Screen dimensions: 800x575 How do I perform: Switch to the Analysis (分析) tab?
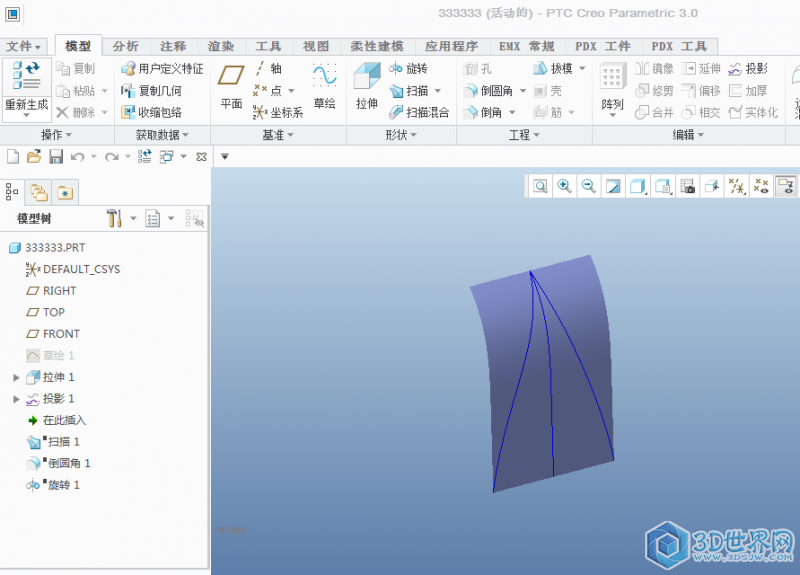point(126,46)
